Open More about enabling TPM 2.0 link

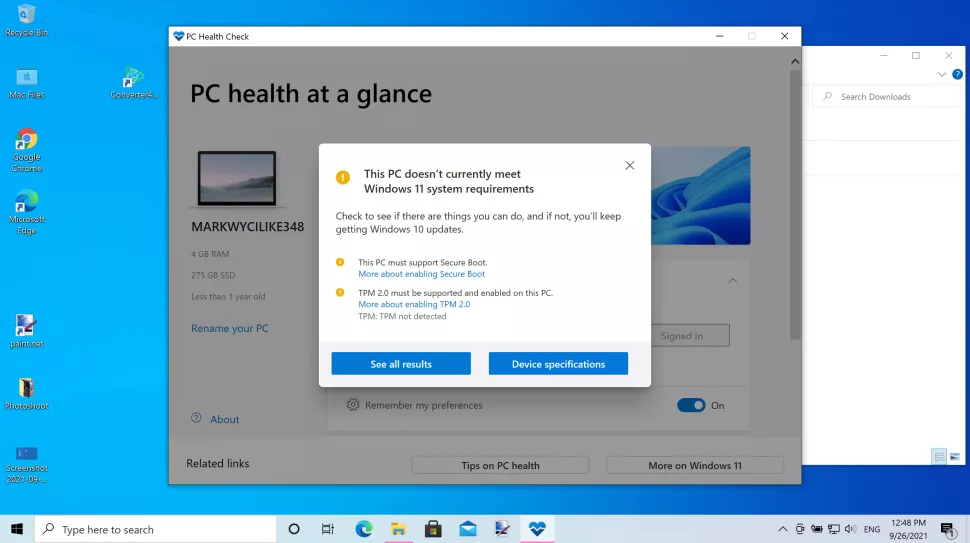(414, 304)
